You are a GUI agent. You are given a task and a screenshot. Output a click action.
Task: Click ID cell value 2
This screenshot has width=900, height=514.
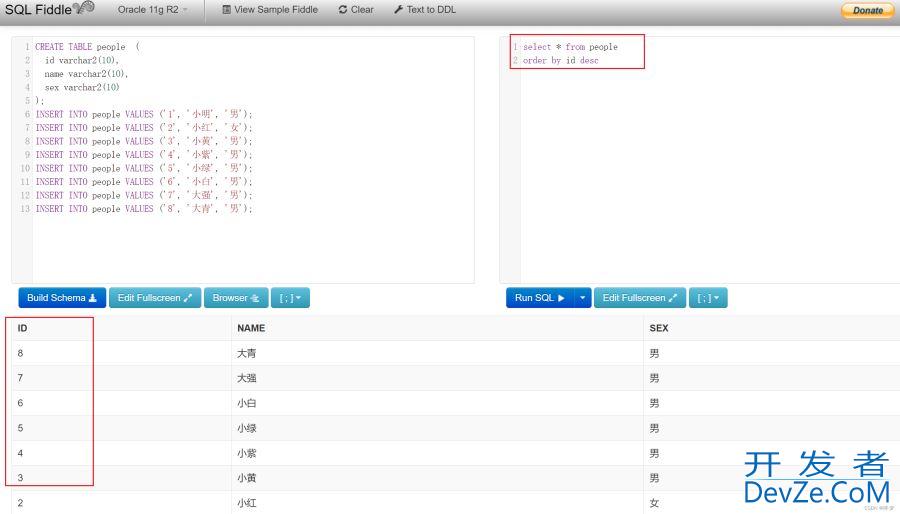[121, 503]
